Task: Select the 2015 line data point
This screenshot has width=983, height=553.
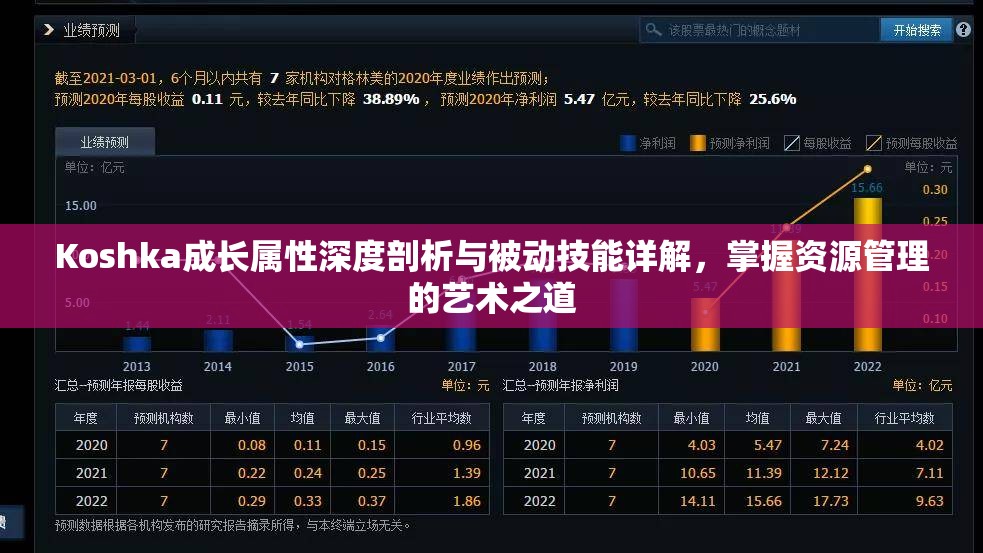Action: [x=300, y=344]
